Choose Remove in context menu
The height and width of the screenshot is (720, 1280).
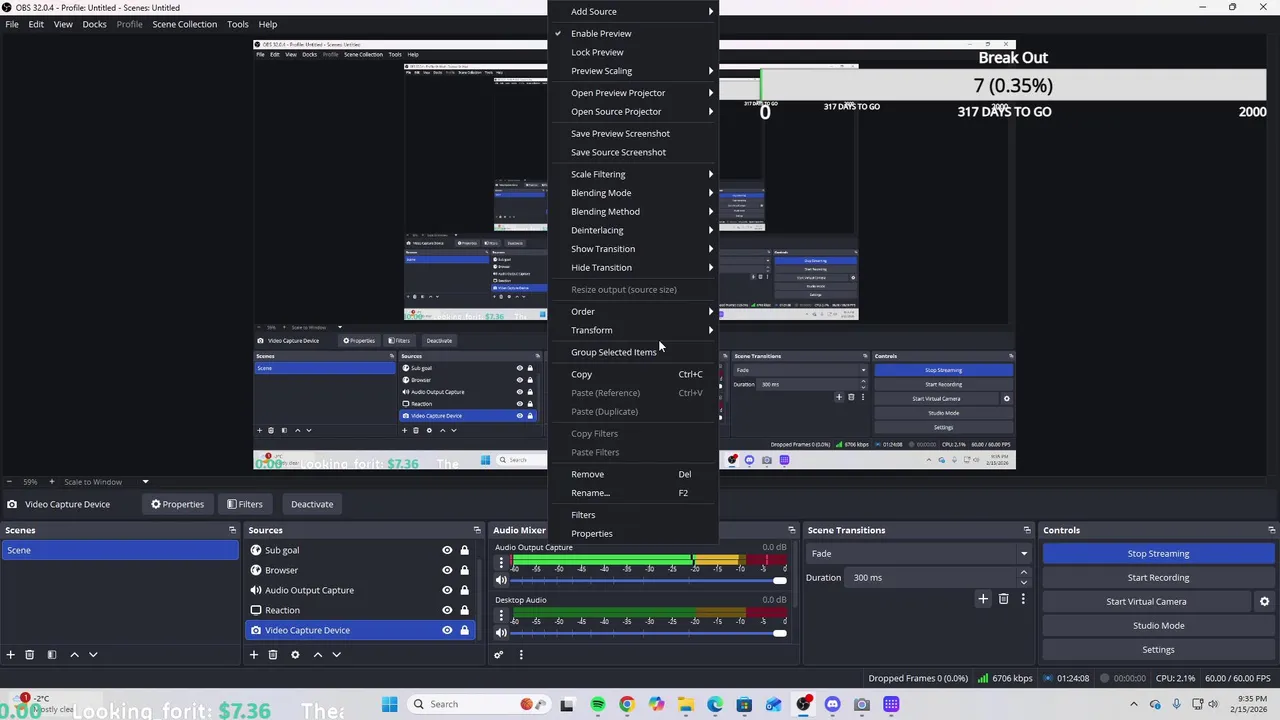tap(633, 474)
